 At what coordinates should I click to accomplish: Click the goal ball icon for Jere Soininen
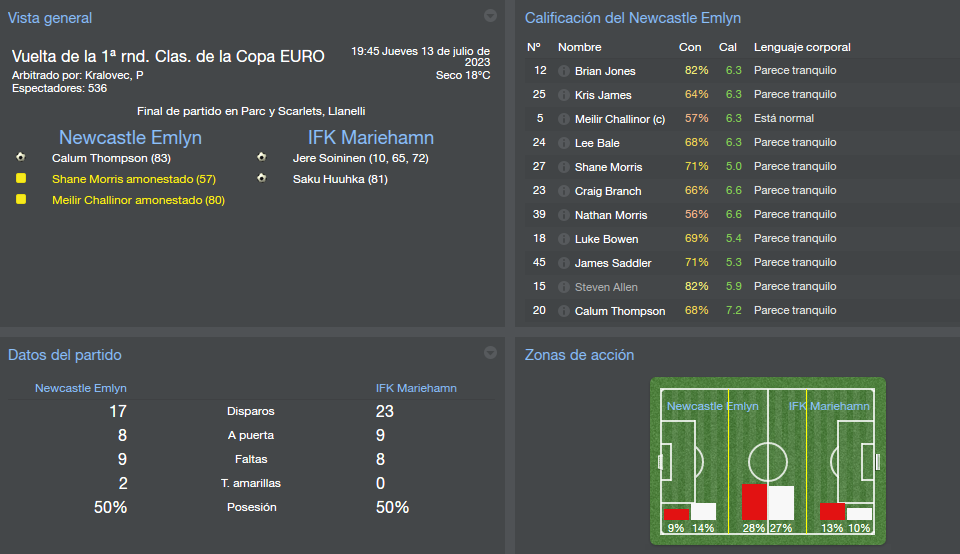261,157
